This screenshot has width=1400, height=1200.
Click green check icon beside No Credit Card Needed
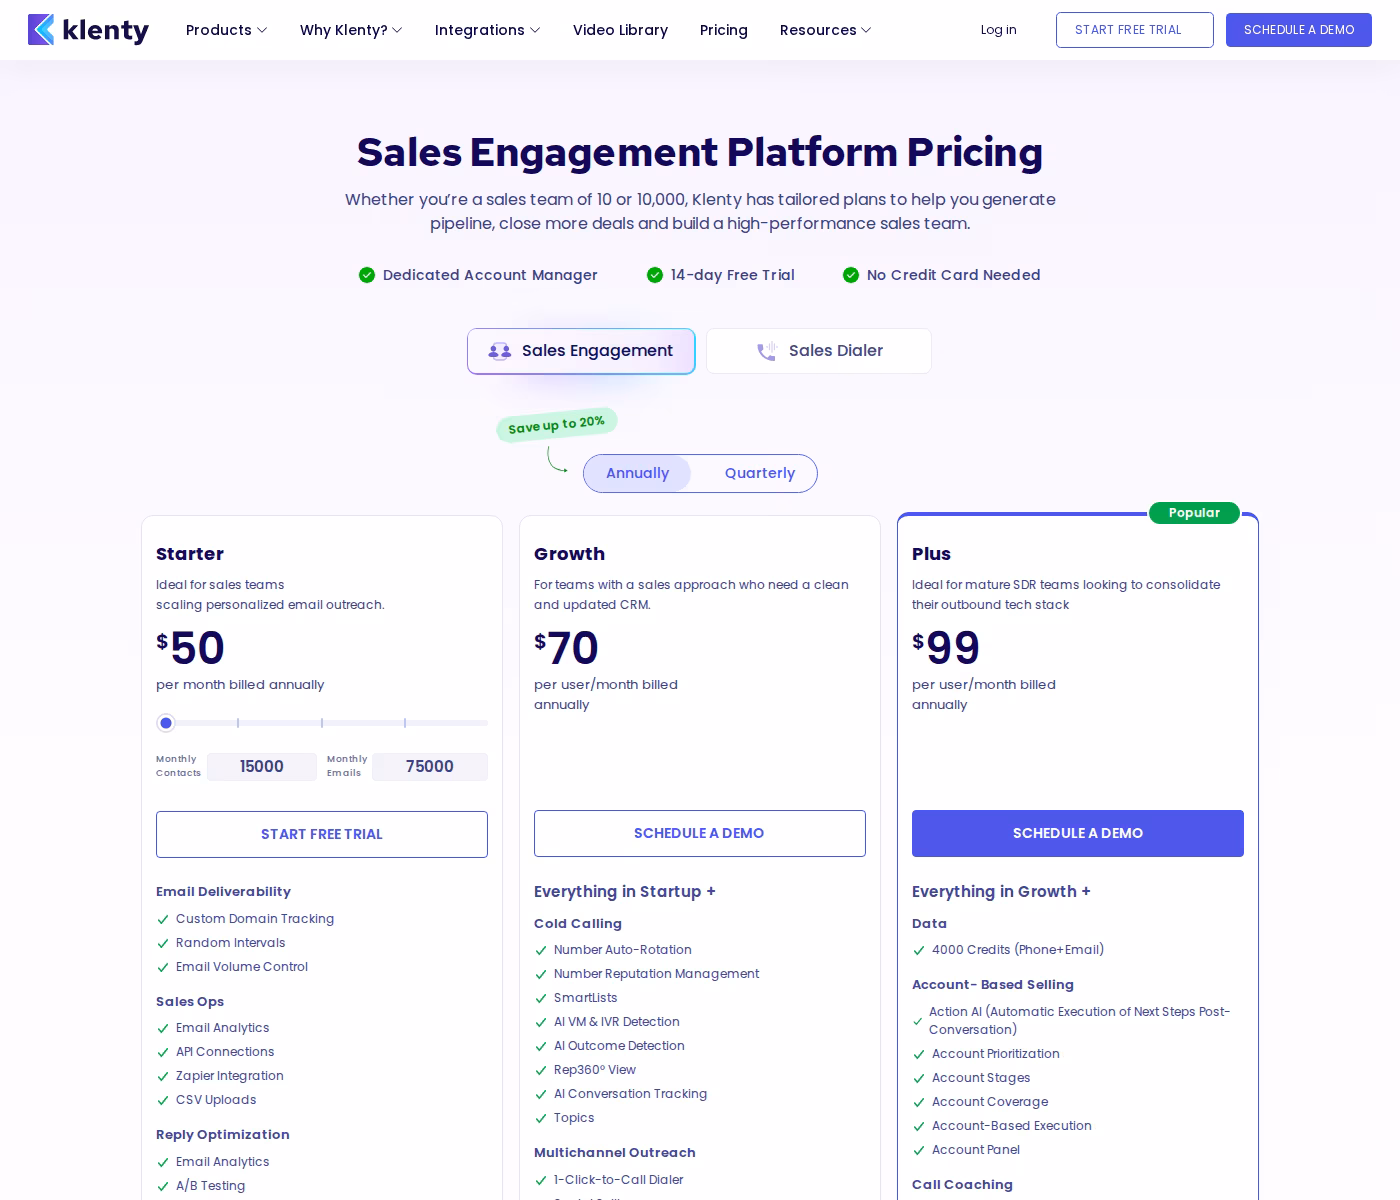coord(851,275)
